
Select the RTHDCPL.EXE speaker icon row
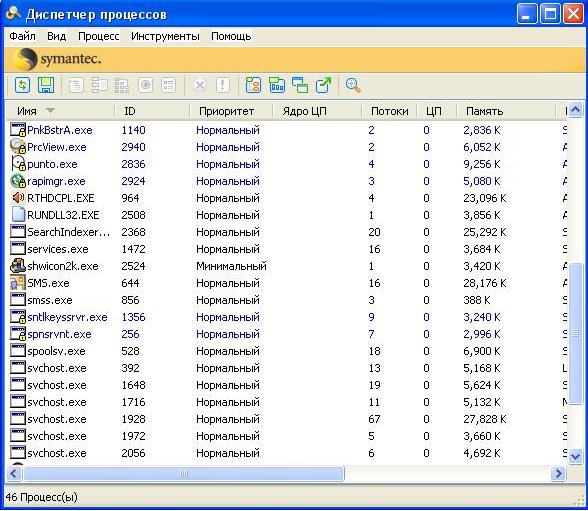287,198
